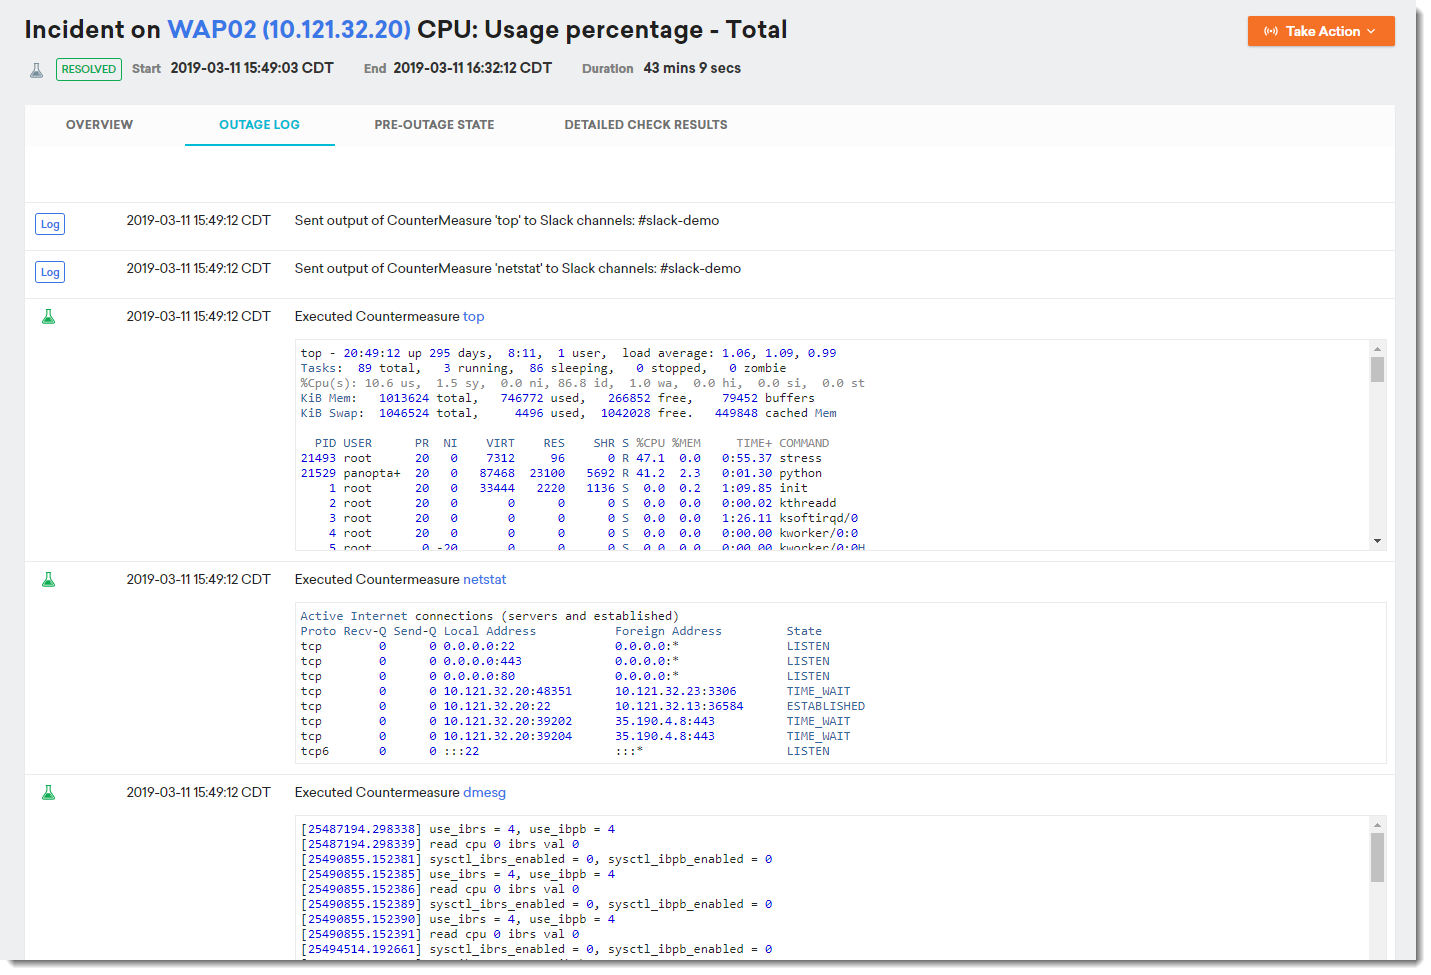Click the load average line in top output
This screenshot has width=1431, height=975.
[x=568, y=354]
